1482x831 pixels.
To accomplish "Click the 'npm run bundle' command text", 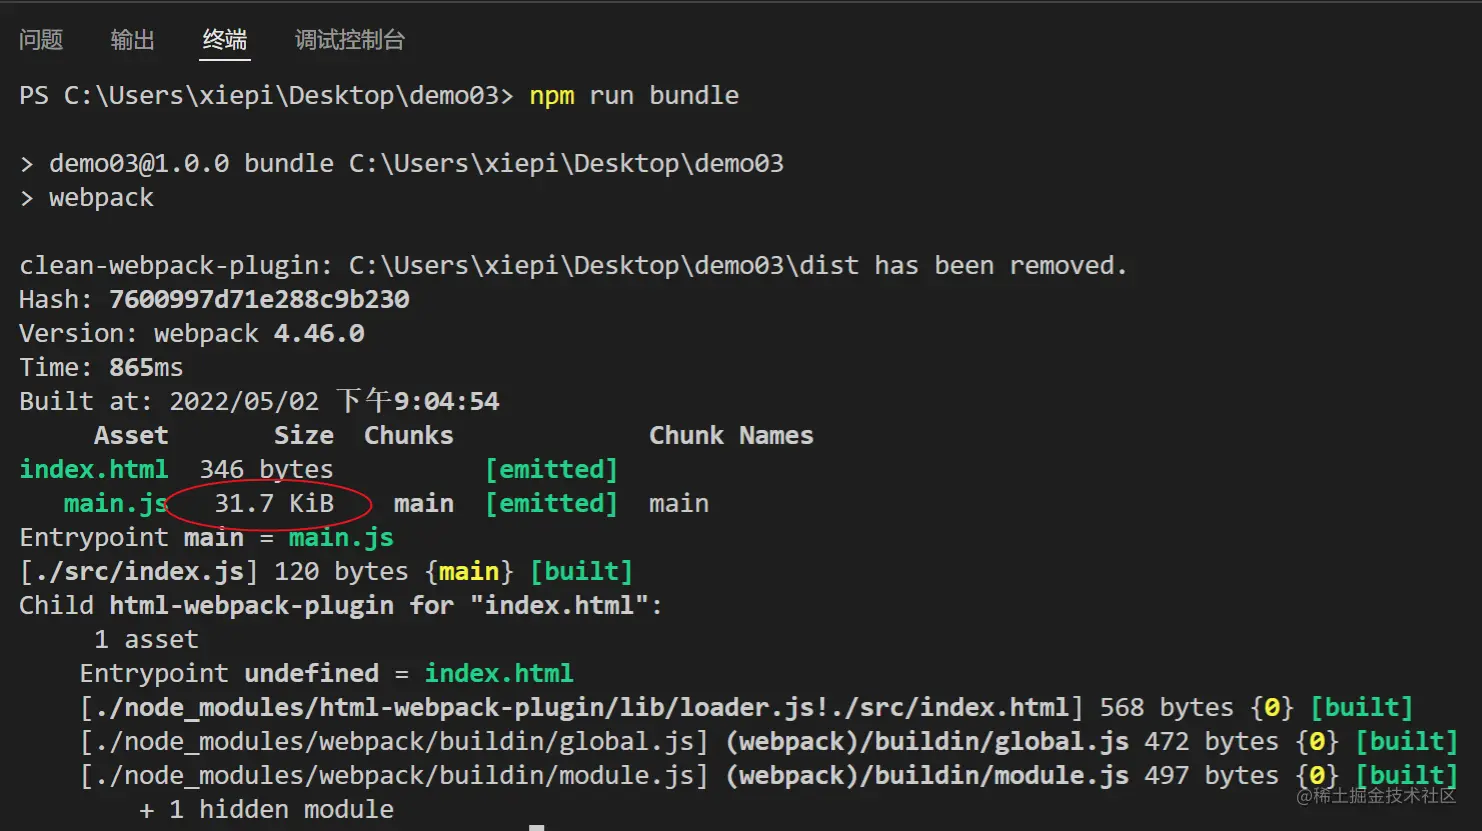I will [x=634, y=96].
